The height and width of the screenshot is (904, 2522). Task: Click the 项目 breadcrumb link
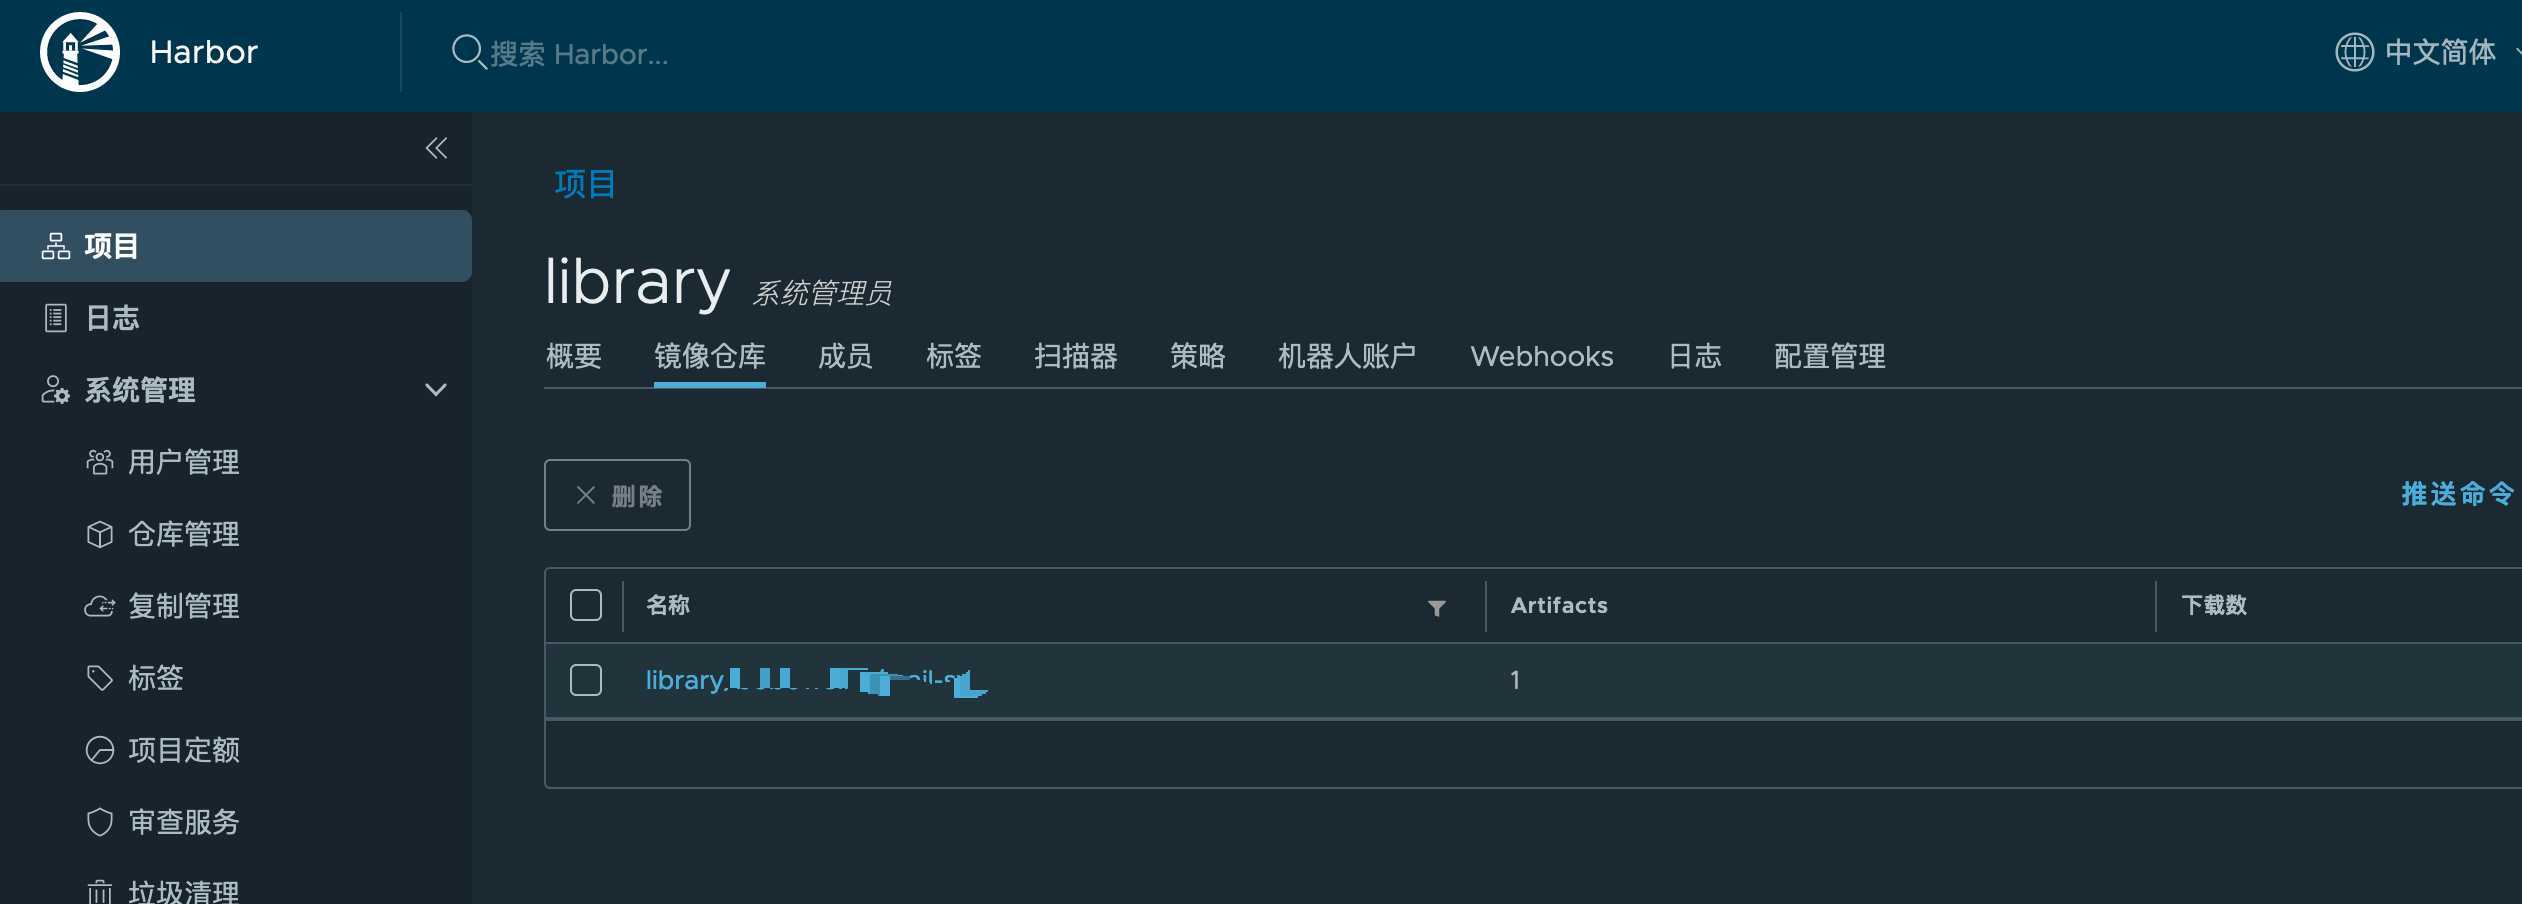pos(585,184)
